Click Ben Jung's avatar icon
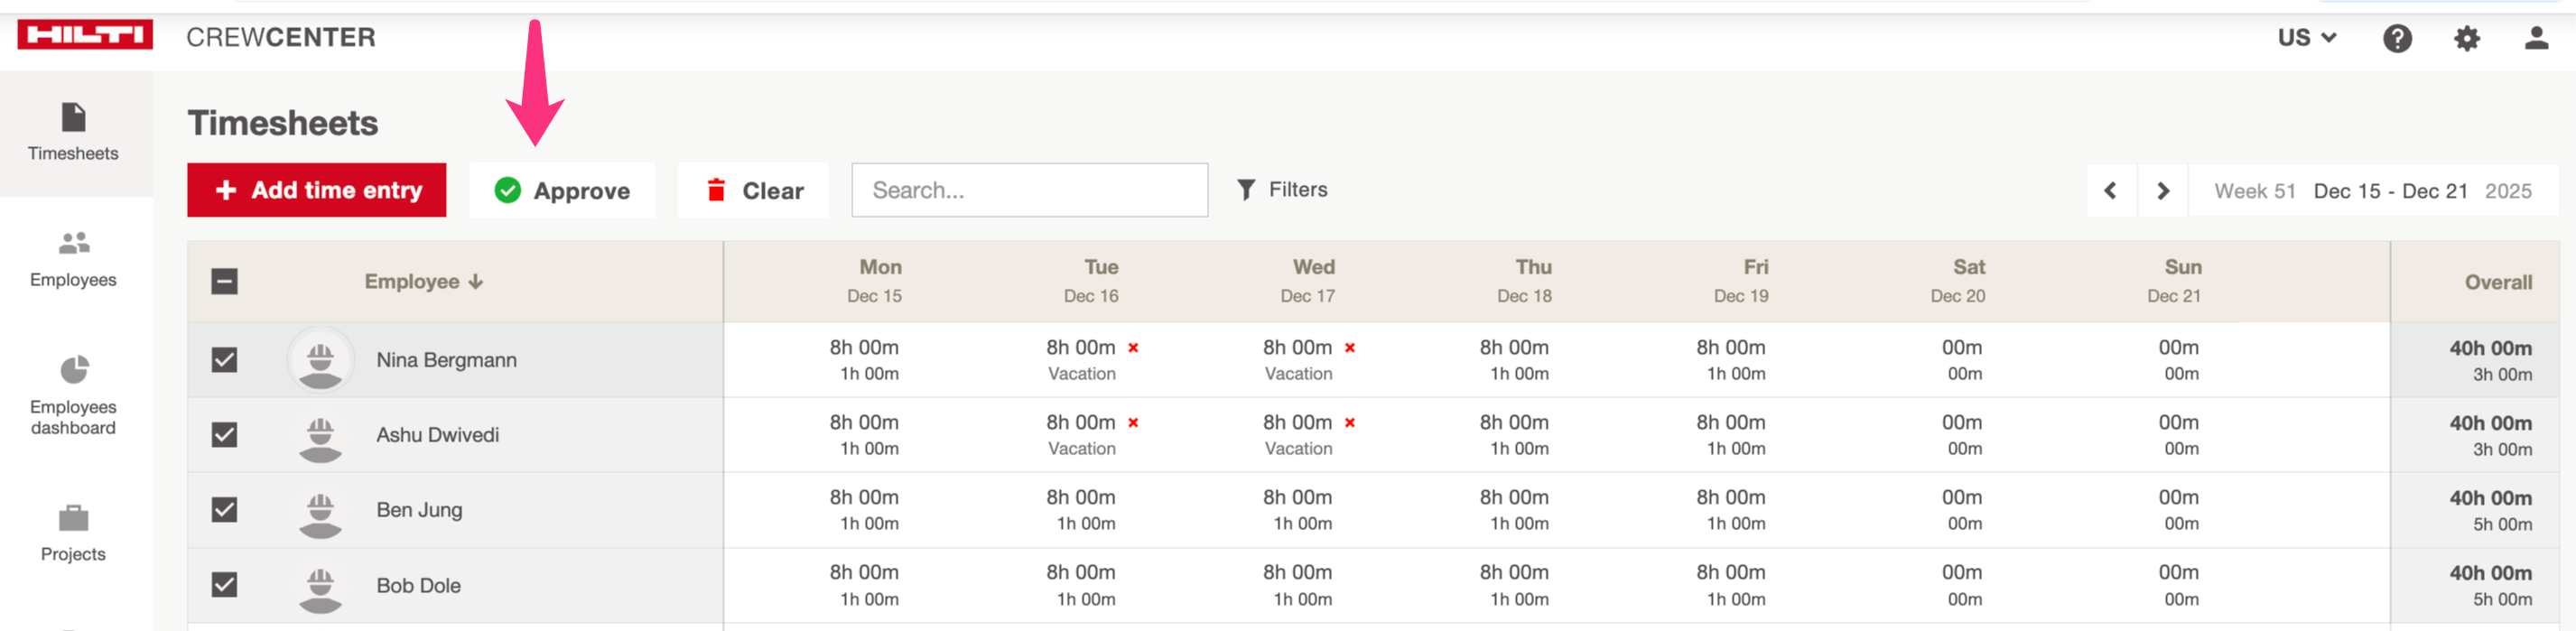The width and height of the screenshot is (2576, 631). pos(320,511)
